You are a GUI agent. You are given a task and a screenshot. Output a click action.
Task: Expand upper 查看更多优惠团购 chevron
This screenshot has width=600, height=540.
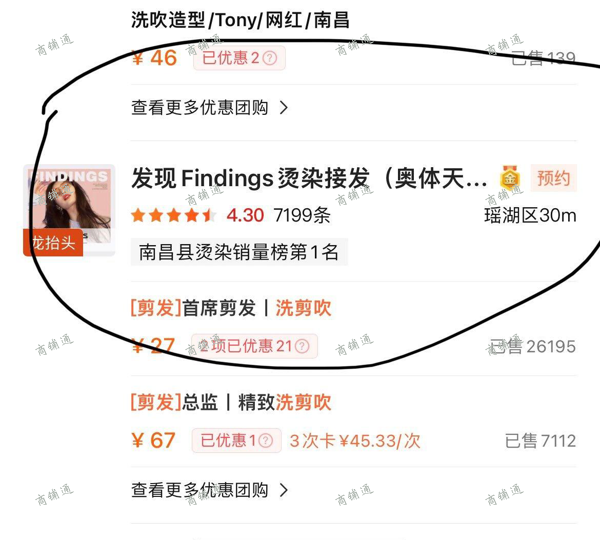(284, 108)
